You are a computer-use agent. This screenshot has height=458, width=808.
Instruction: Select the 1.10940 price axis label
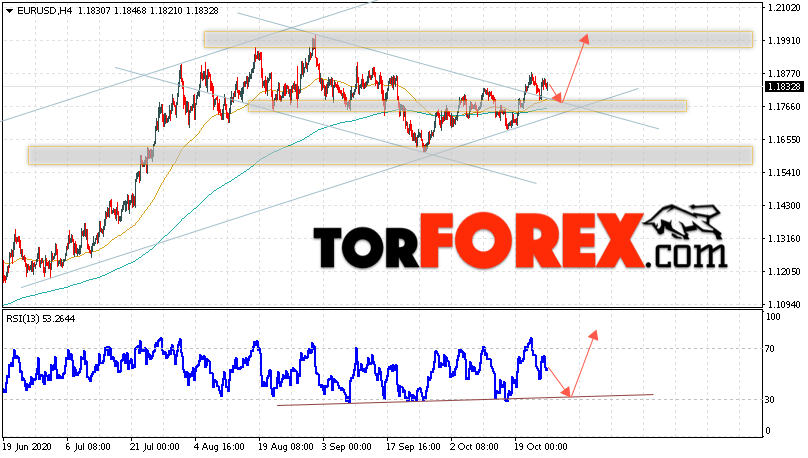[784, 305]
